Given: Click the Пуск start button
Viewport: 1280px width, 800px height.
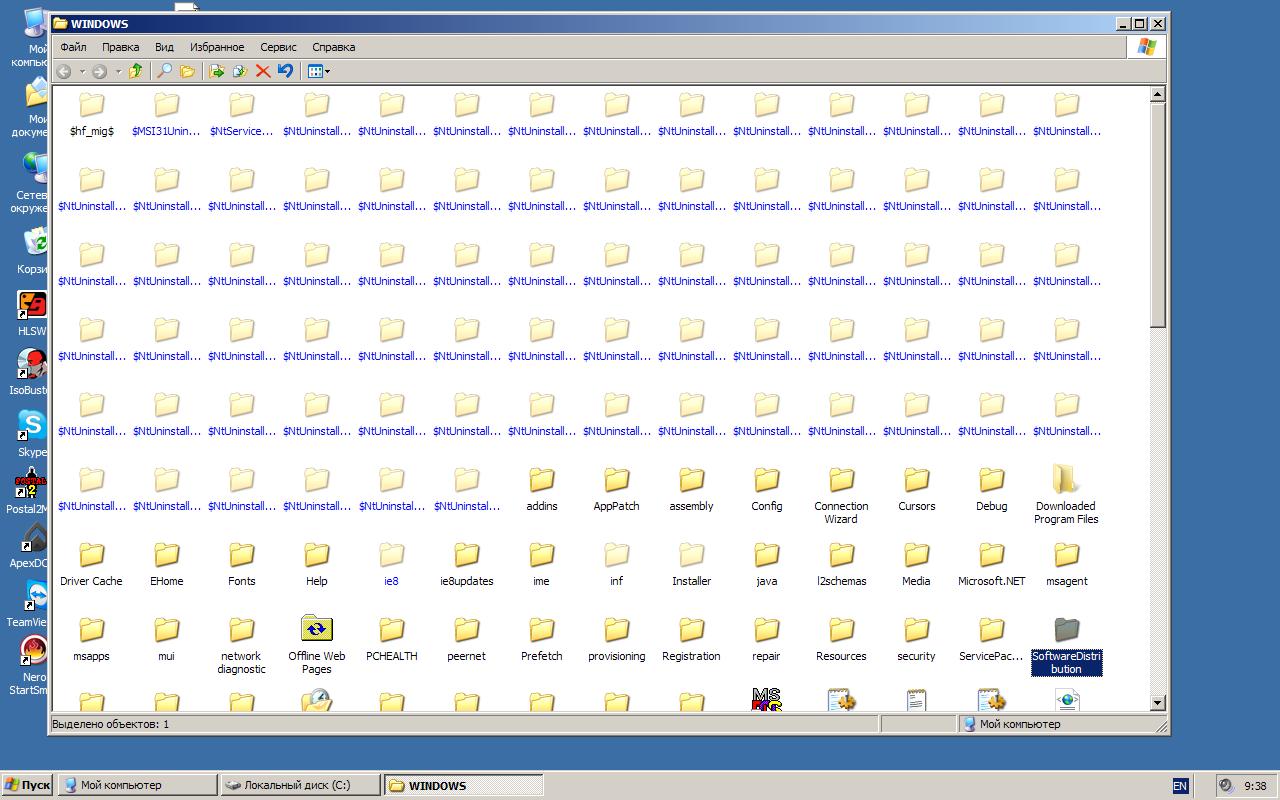Looking at the screenshot, I should pos(27,785).
